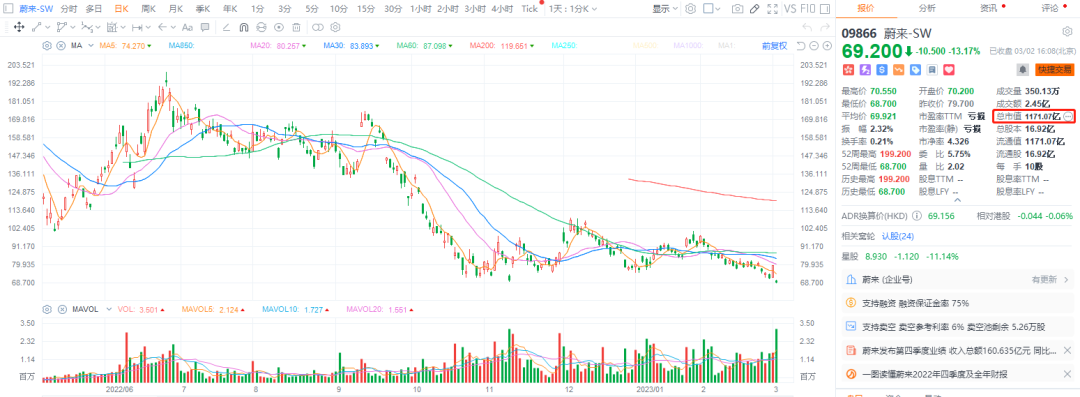Select the 15分 interval
The width and height of the screenshot is (1080, 397).
pyautogui.click(x=366, y=9)
